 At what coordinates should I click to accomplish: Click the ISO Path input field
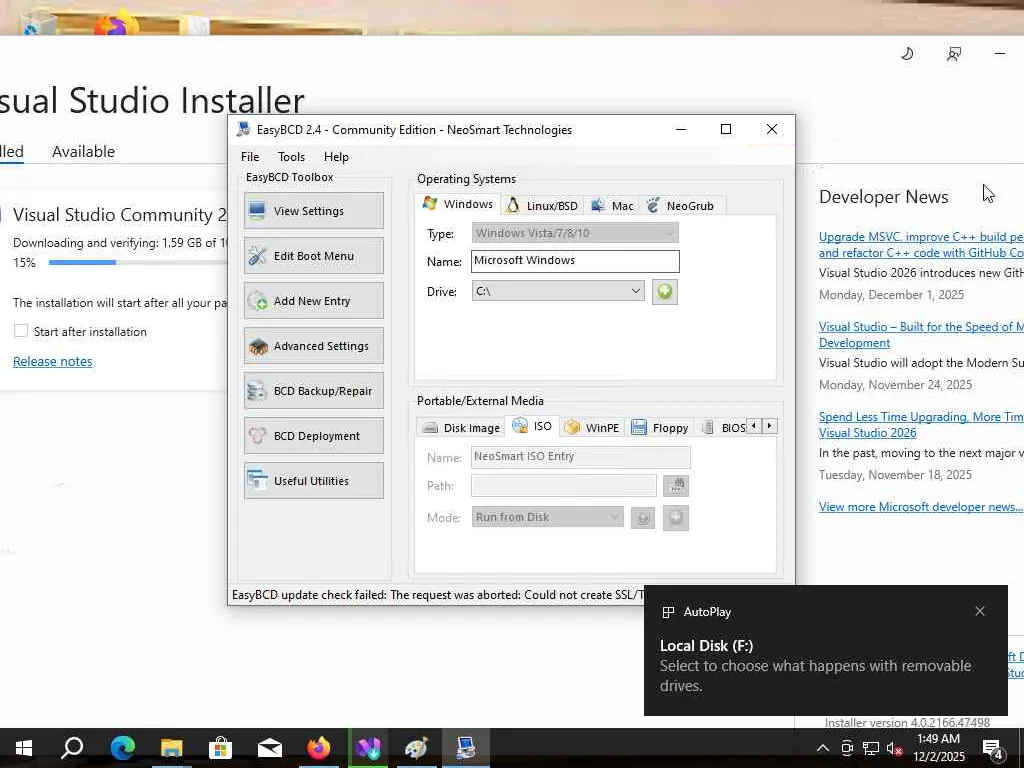[x=564, y=486]
